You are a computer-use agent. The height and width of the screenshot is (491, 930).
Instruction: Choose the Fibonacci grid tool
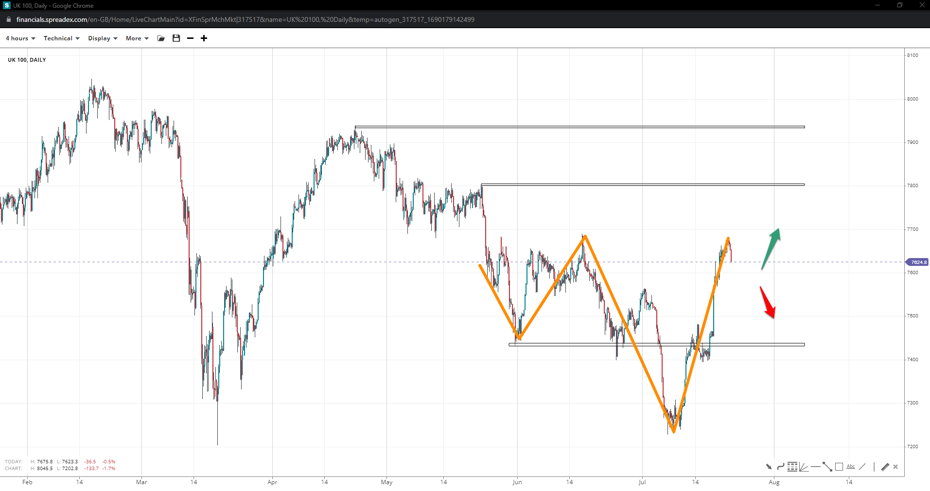click(x=792, y=467)
